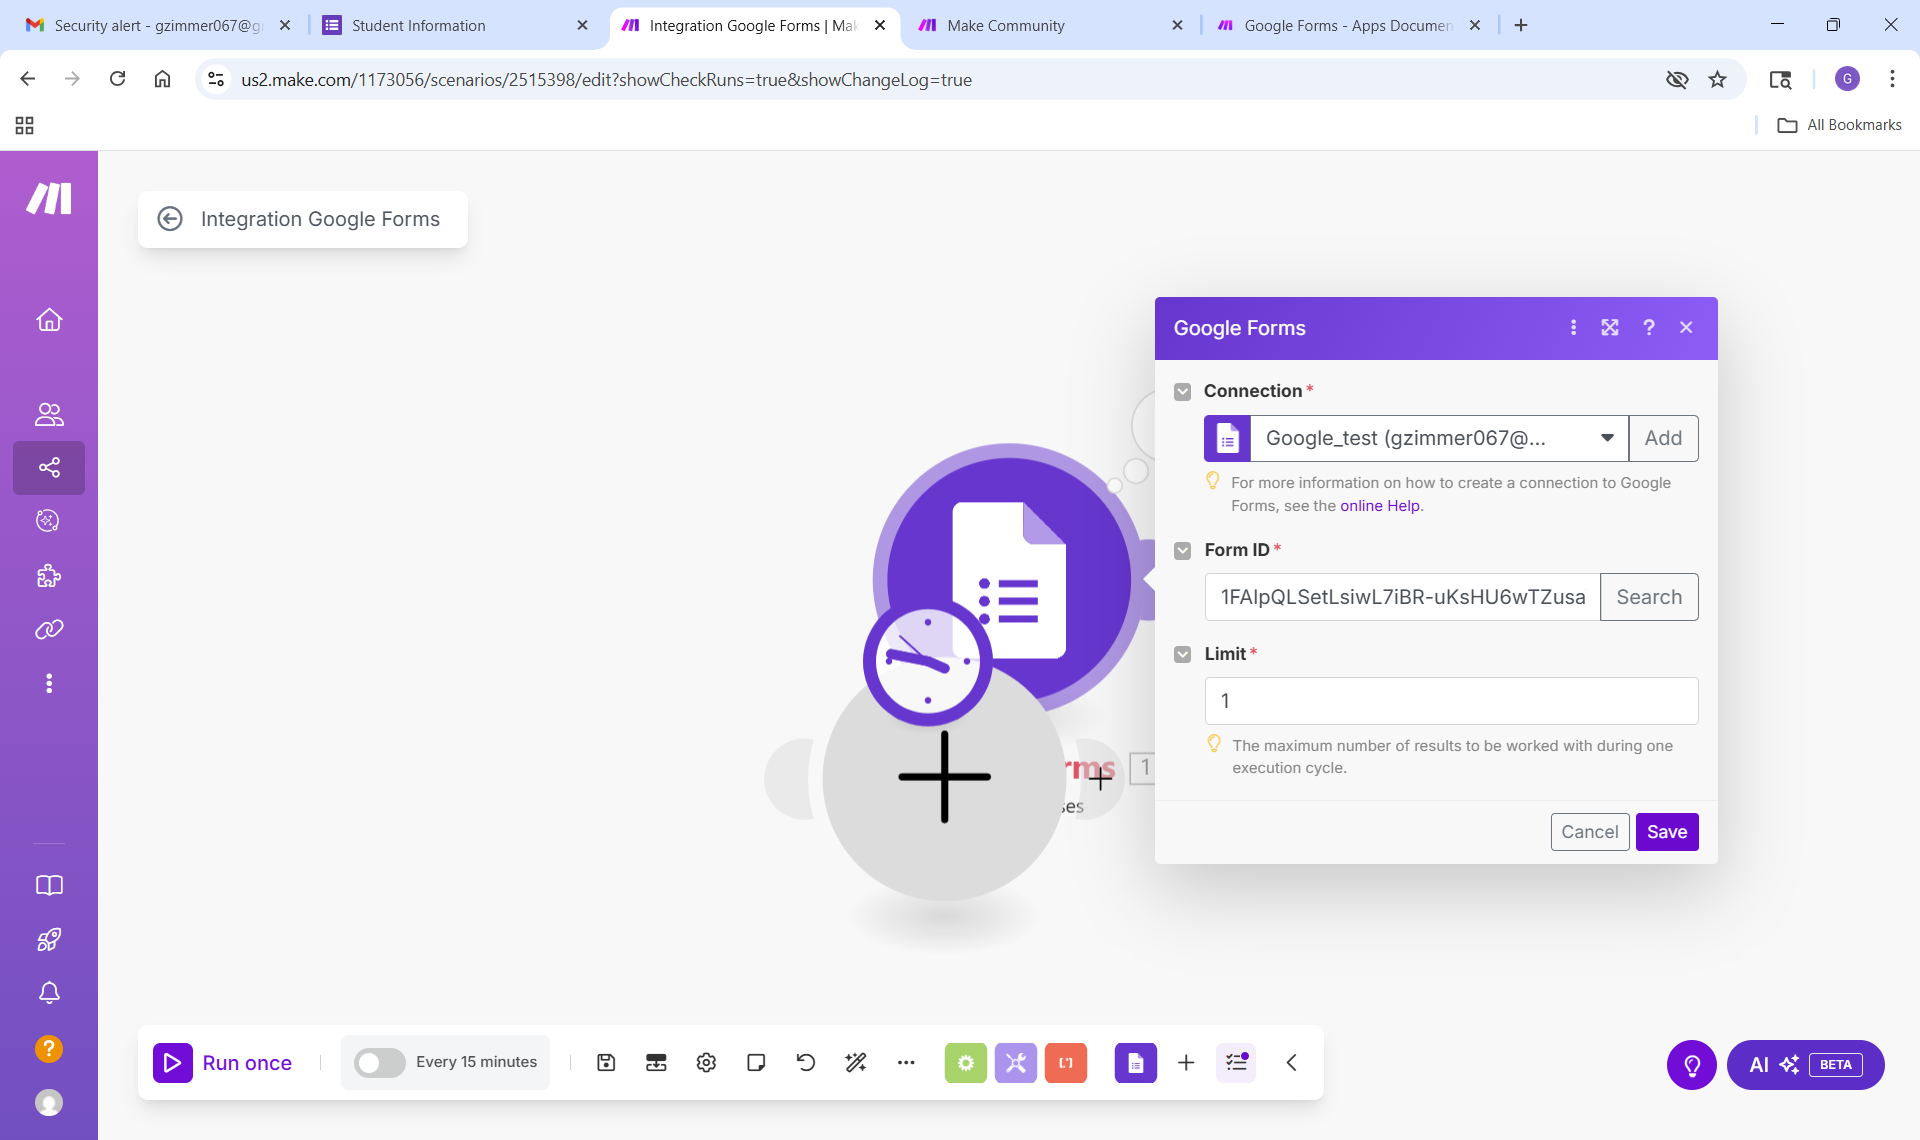Viewport: 1920px width, 1140px height.
Task: Click the Search button for Form ID
Action: pos(1649,597)
